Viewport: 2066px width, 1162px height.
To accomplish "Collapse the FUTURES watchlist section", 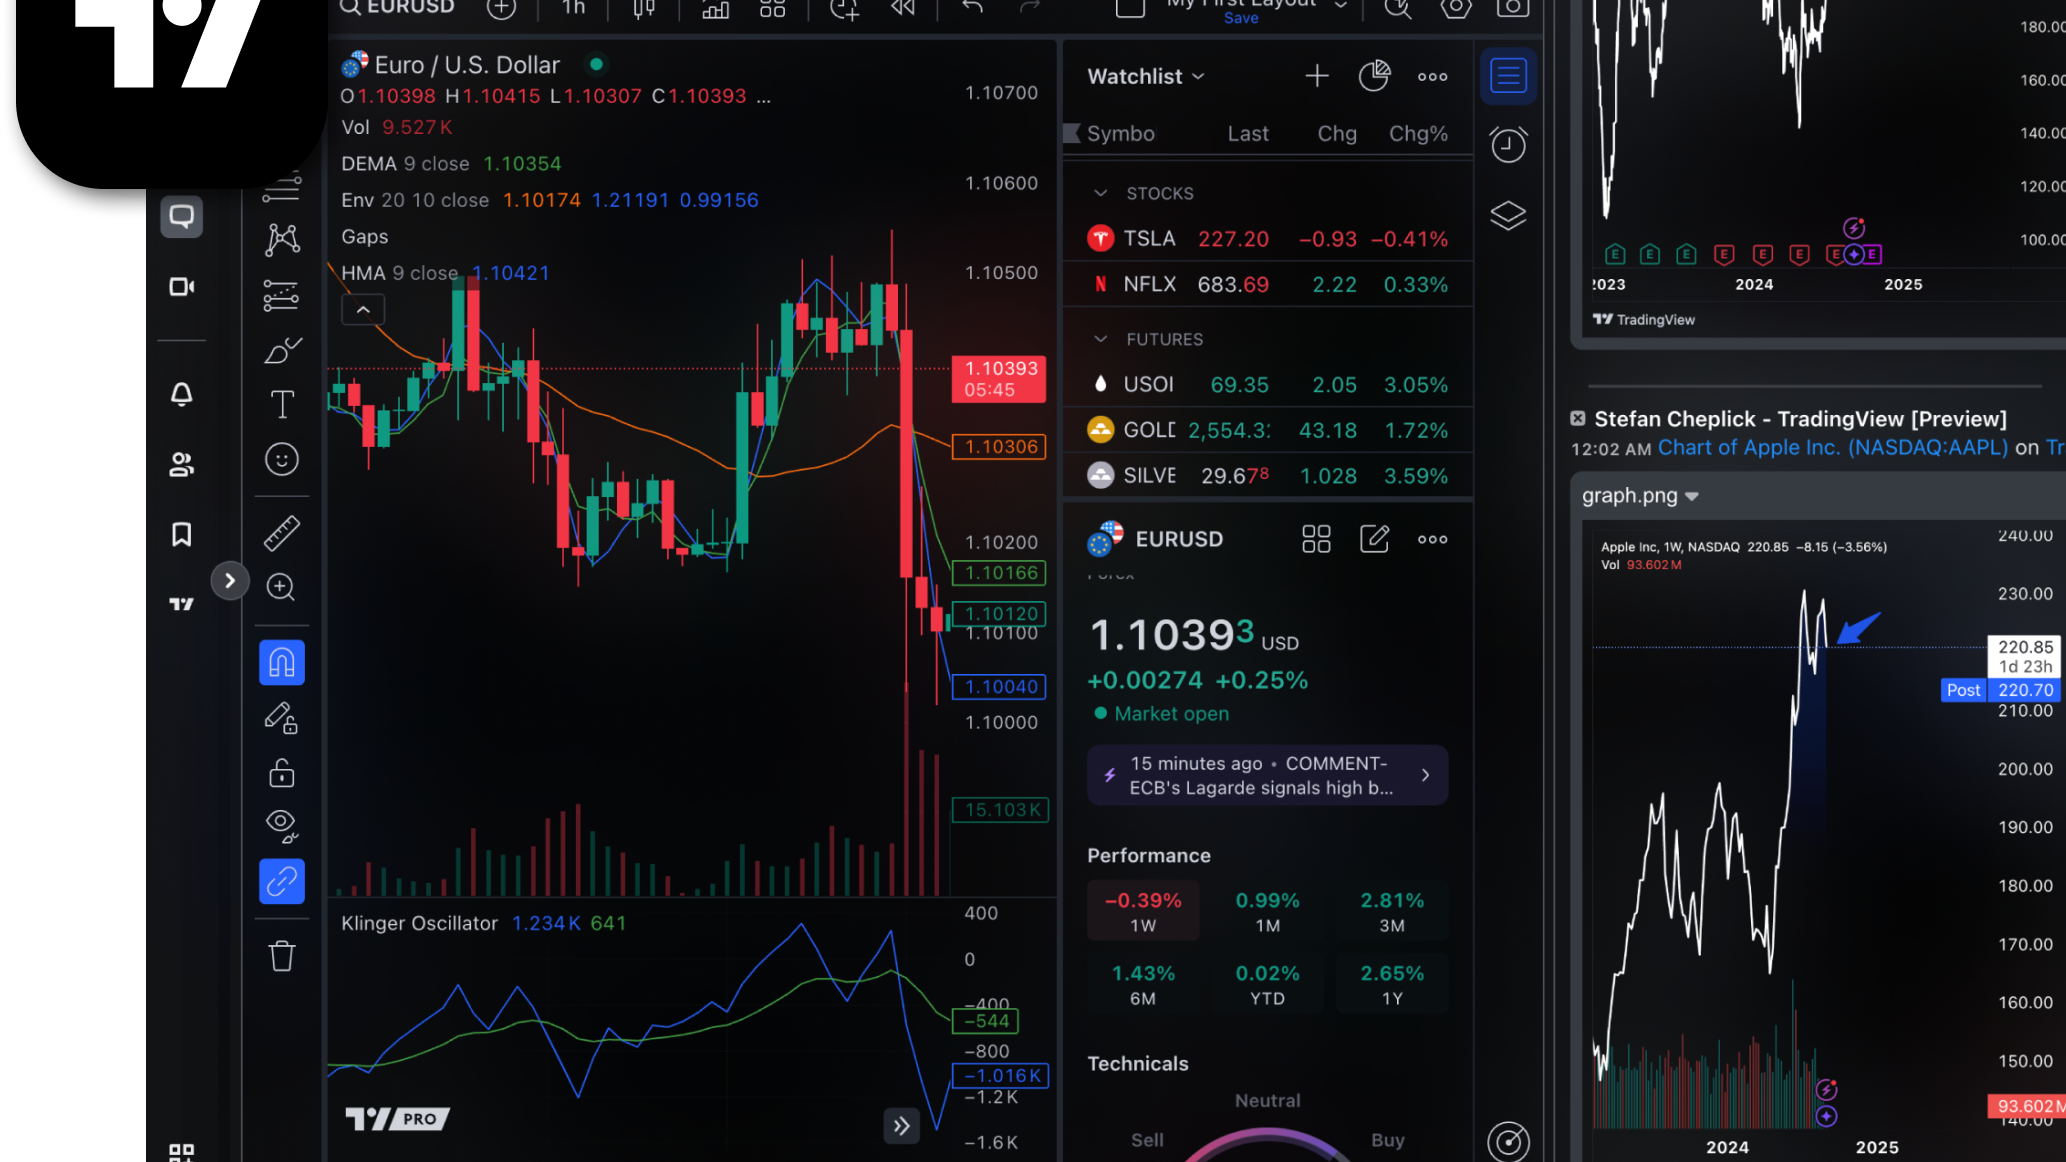I will [x=1101, y=339].
